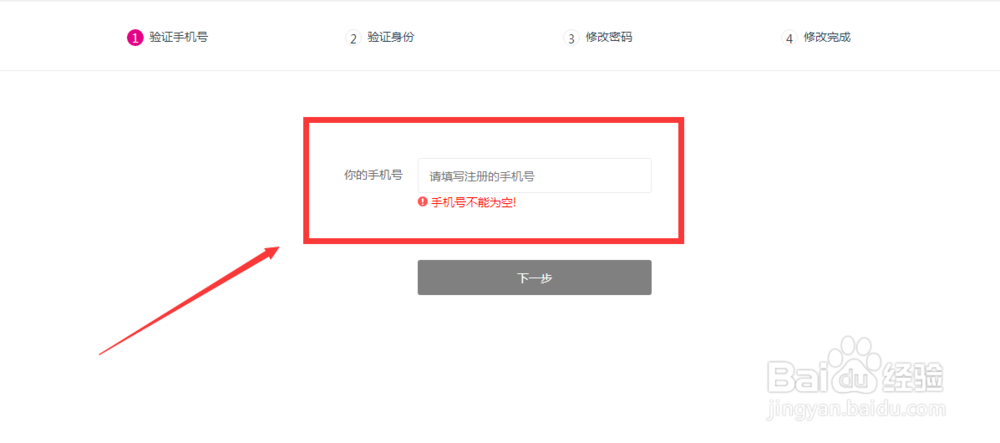1000x443 pixels.
Task: Click the step 4 number circle
Action: tap(790, 38)
